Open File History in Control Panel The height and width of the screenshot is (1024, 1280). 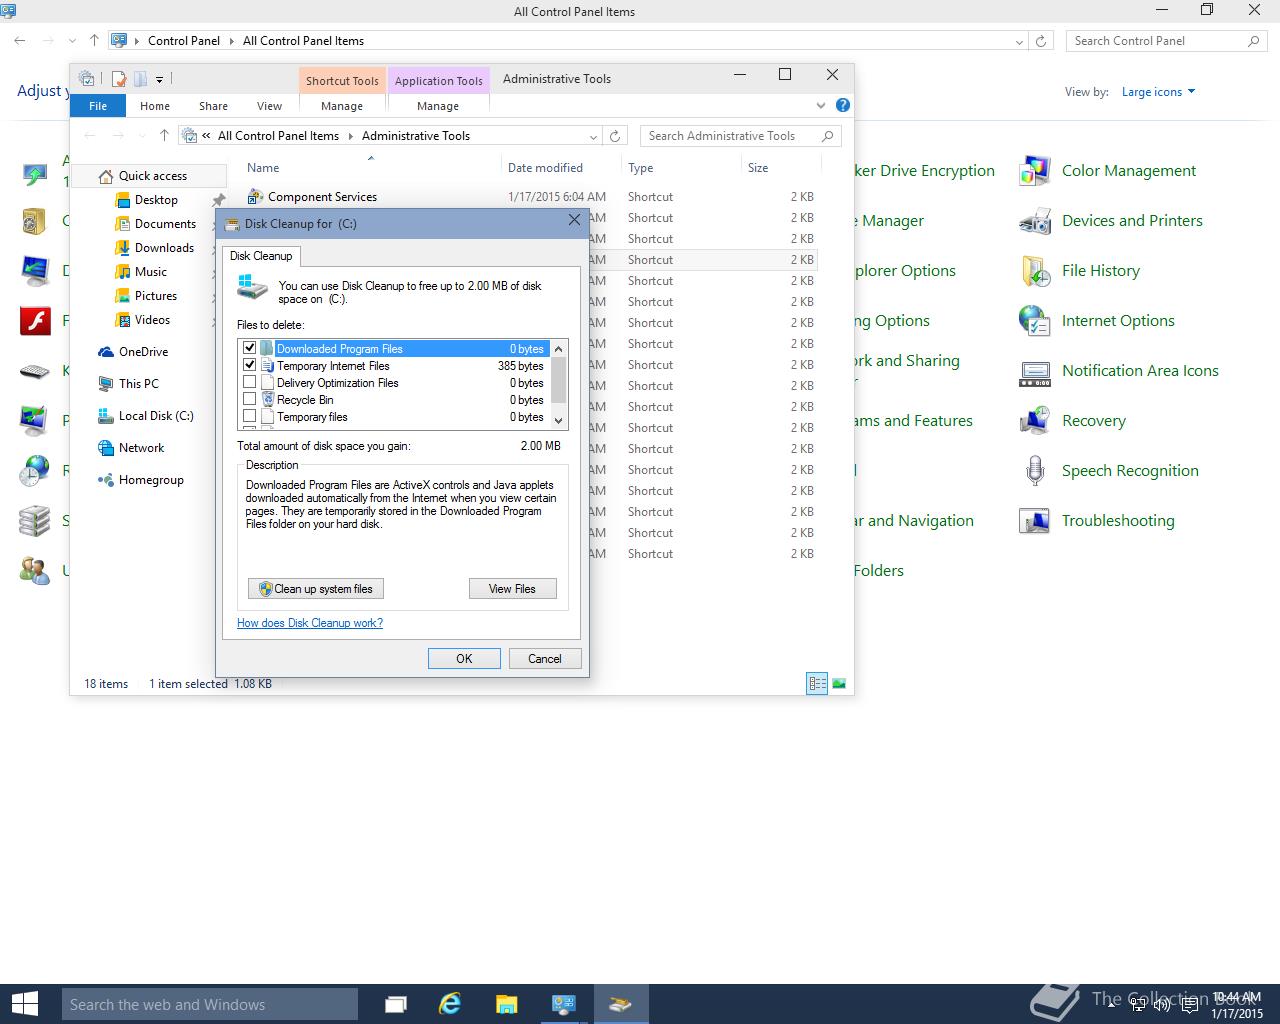[1080, 271]
